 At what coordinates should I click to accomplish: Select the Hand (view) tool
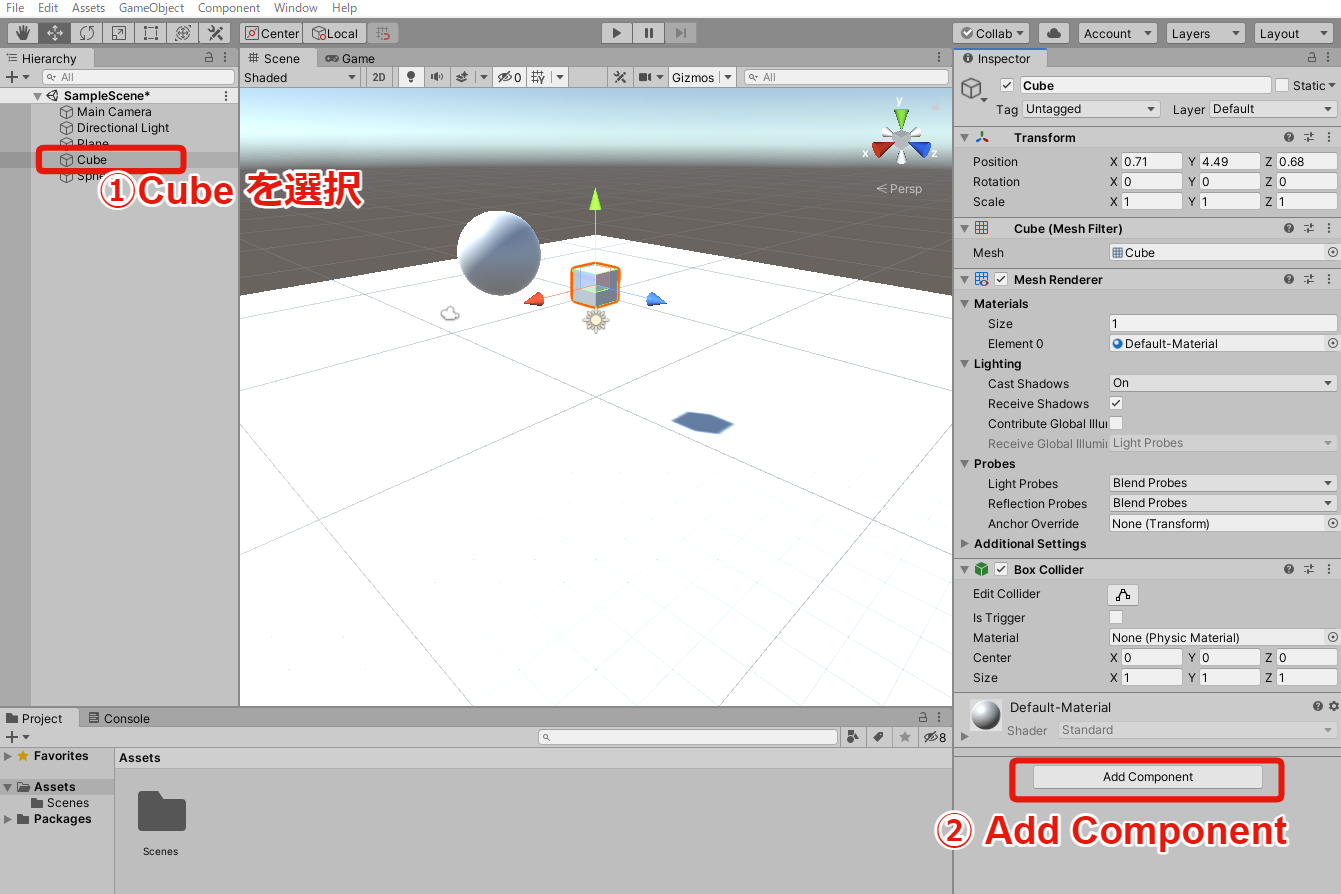pyautogui.click(x=22, y=32)
